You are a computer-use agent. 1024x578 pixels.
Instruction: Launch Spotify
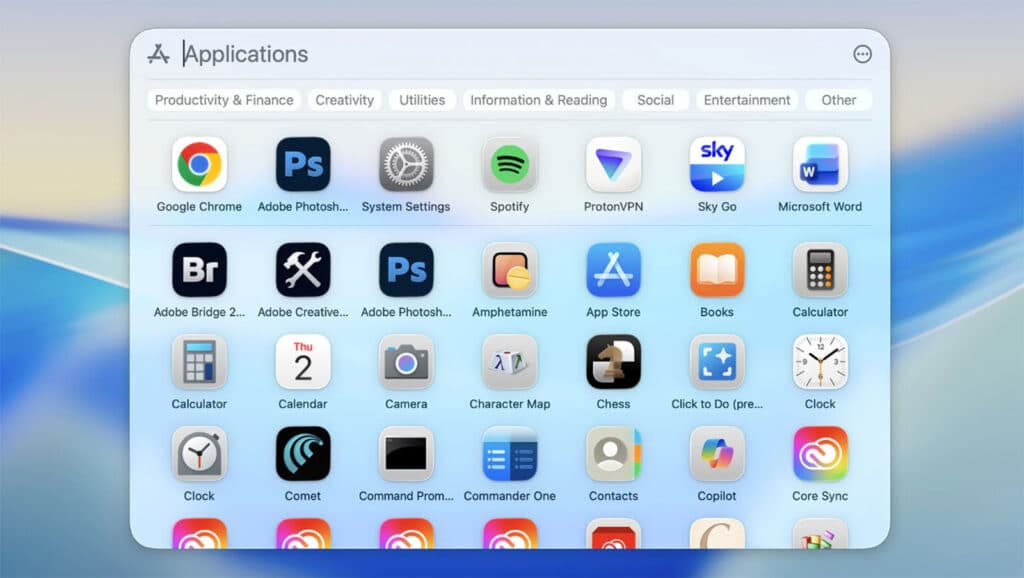(510, 168)
